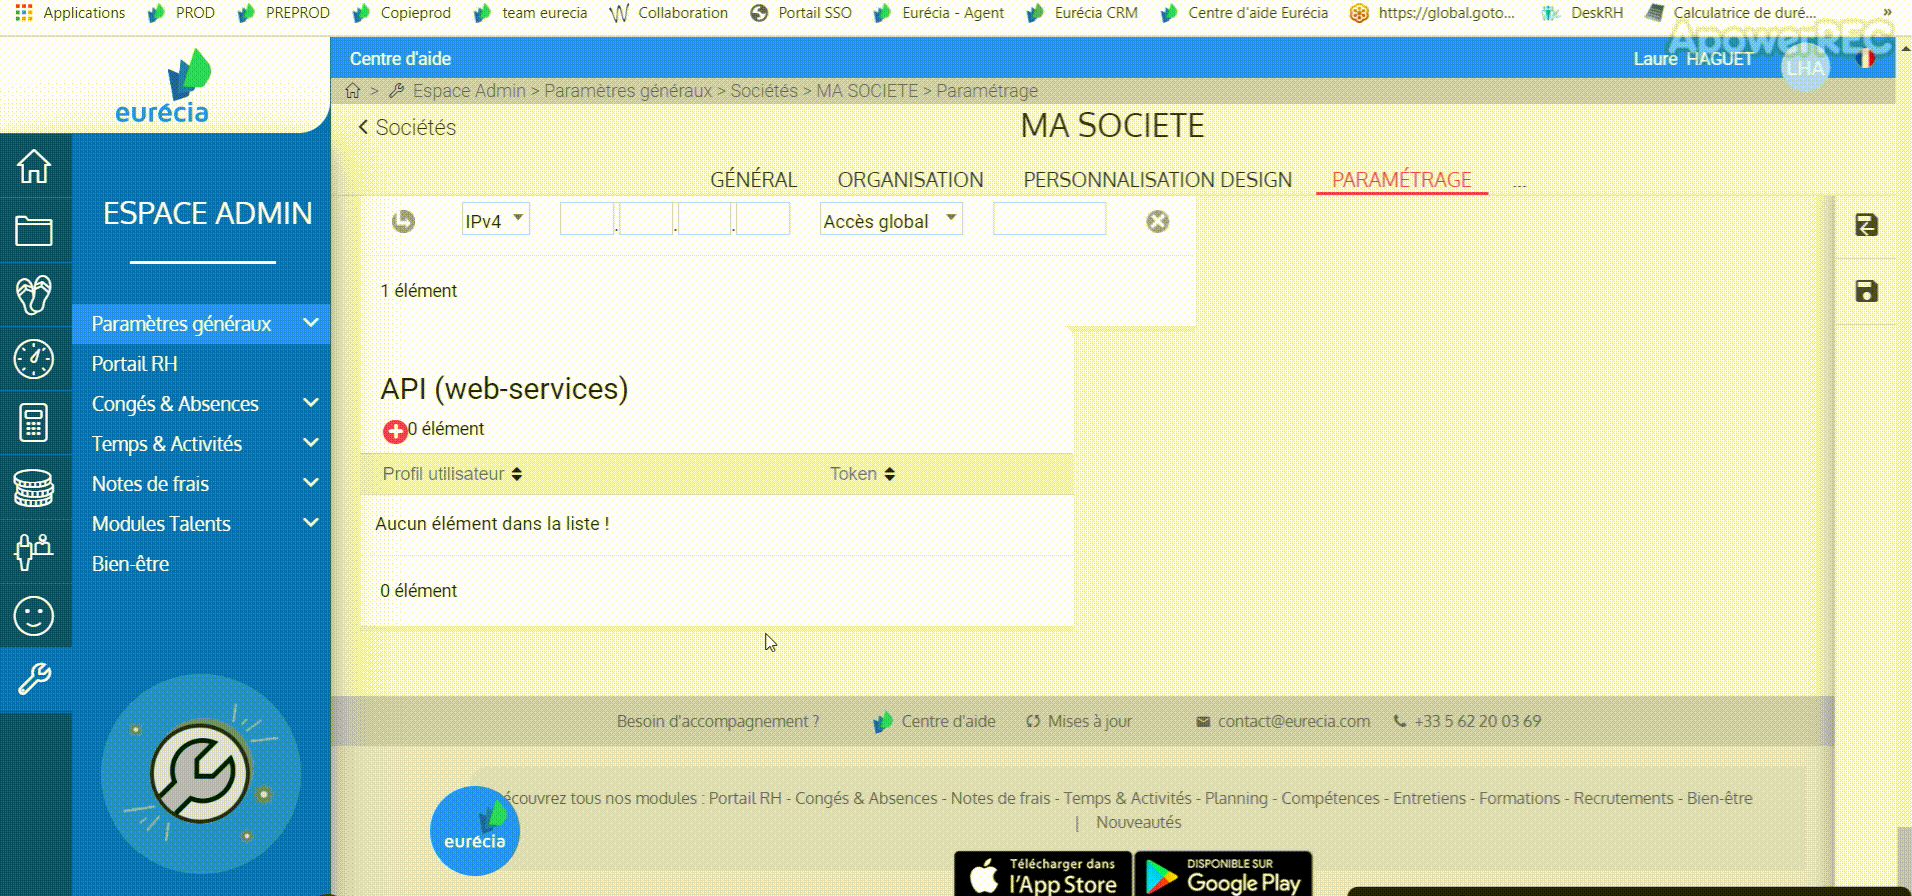Open the coins stack icon in sidebar
This screenshot has width=1912, height=896.
(34, 488)
